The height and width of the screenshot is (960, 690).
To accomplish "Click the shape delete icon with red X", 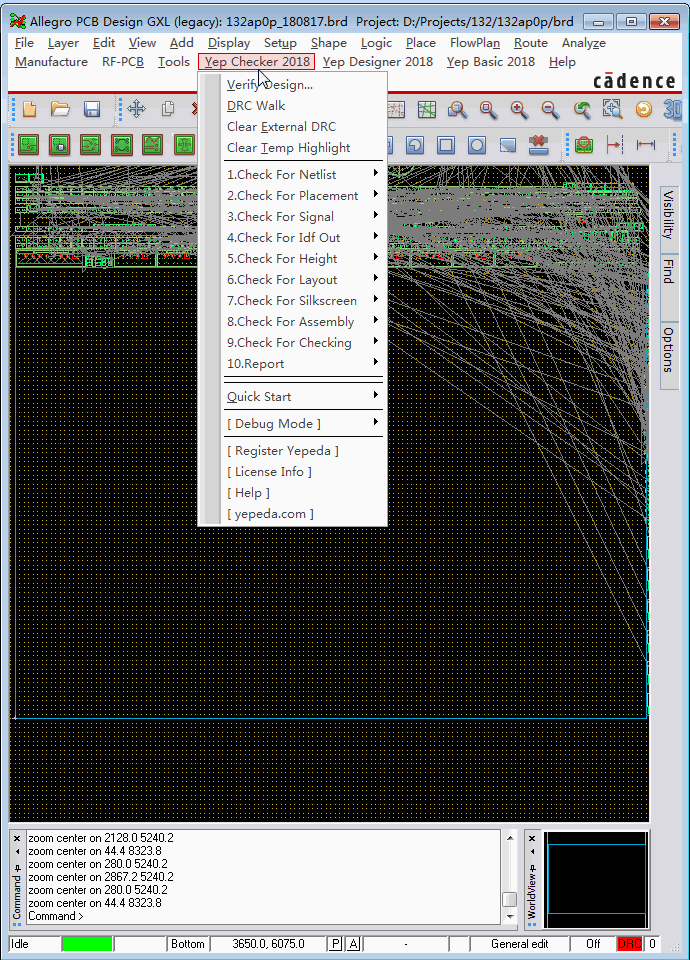I will point(538,145).
